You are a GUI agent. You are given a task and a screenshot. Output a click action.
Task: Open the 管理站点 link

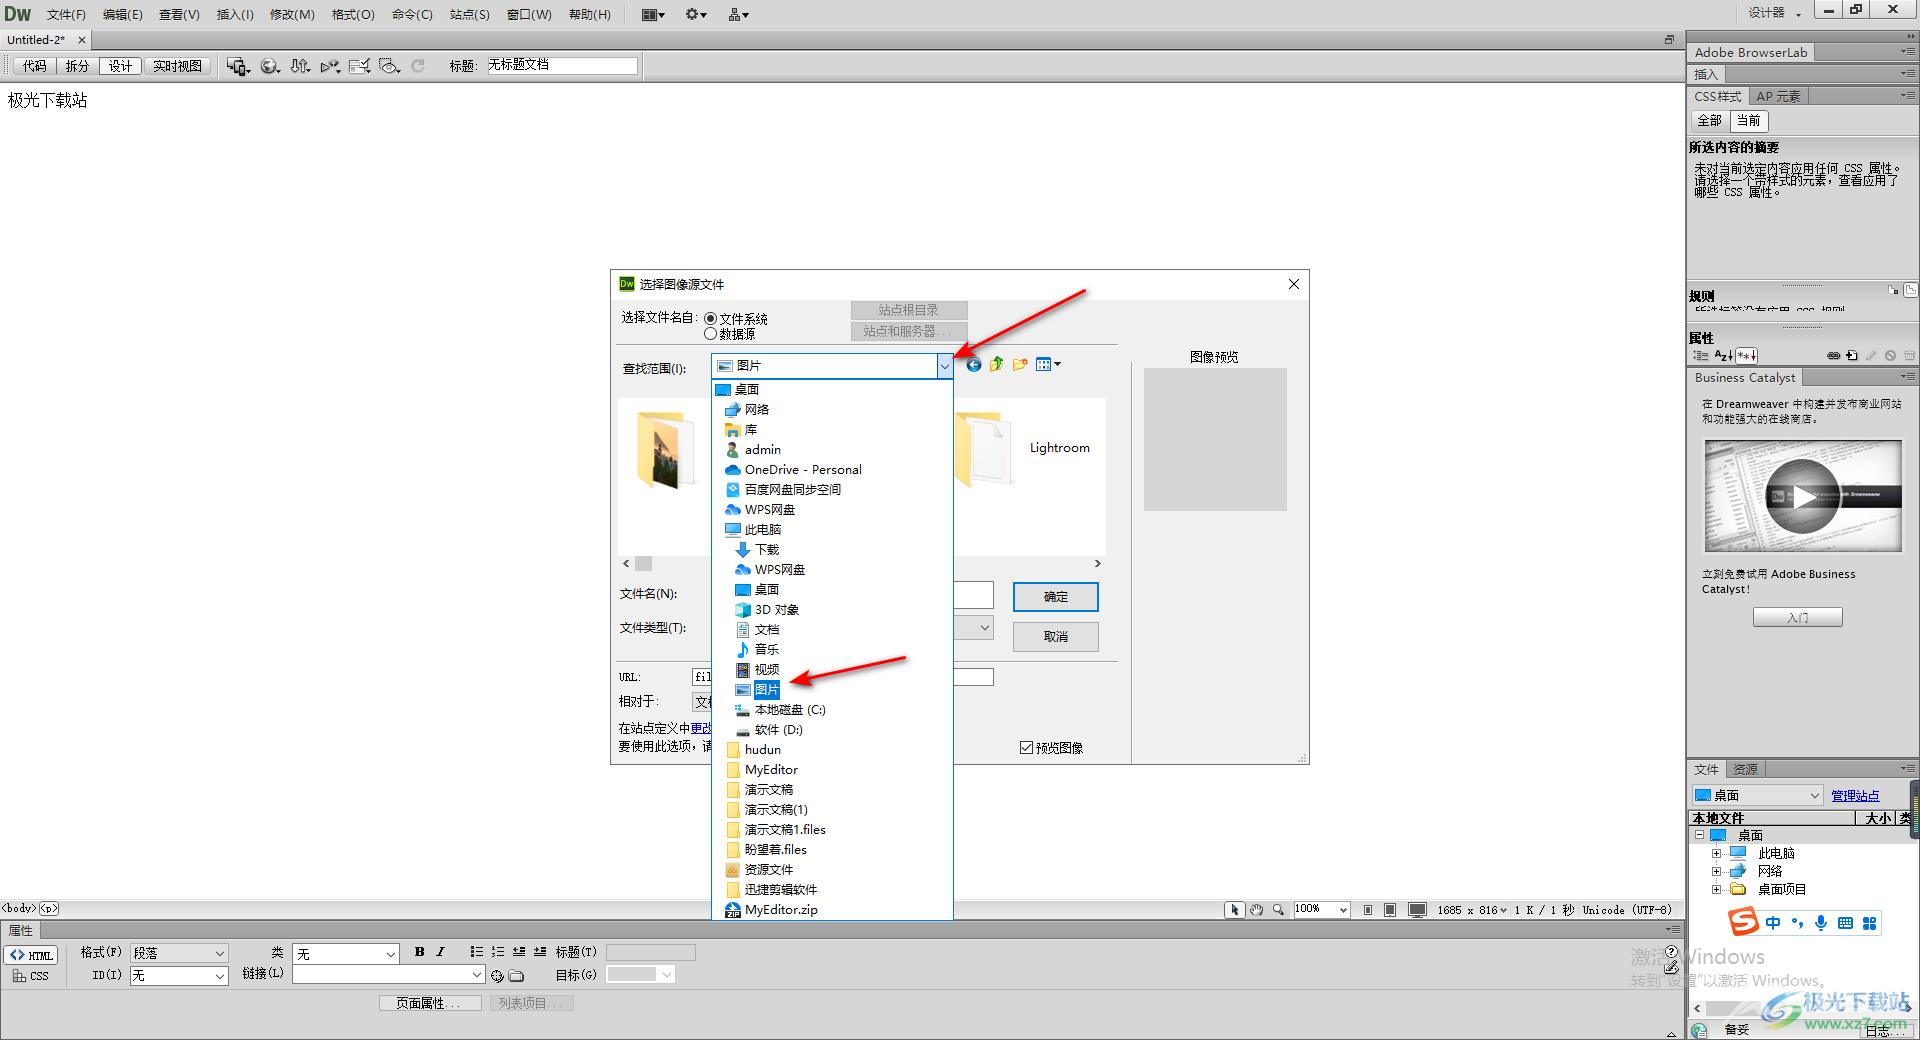pyautogui.click(x=1855, y=796)
